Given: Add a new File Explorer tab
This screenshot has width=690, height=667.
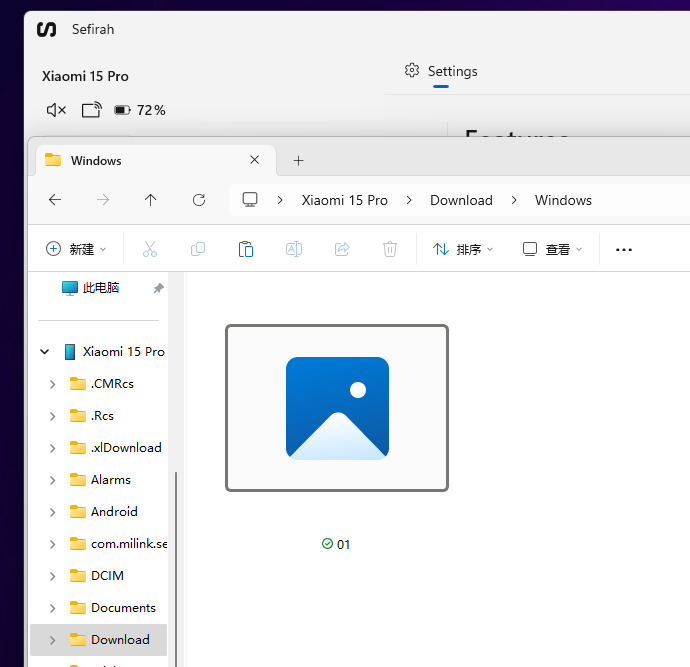Looking at the screenshot, I should tap(298, 161).
